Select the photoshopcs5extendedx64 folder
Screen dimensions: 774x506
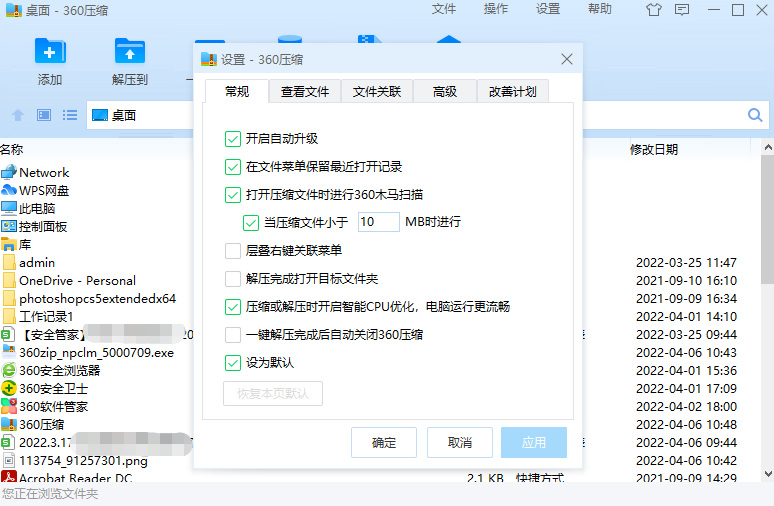click(x=89, y=299)
